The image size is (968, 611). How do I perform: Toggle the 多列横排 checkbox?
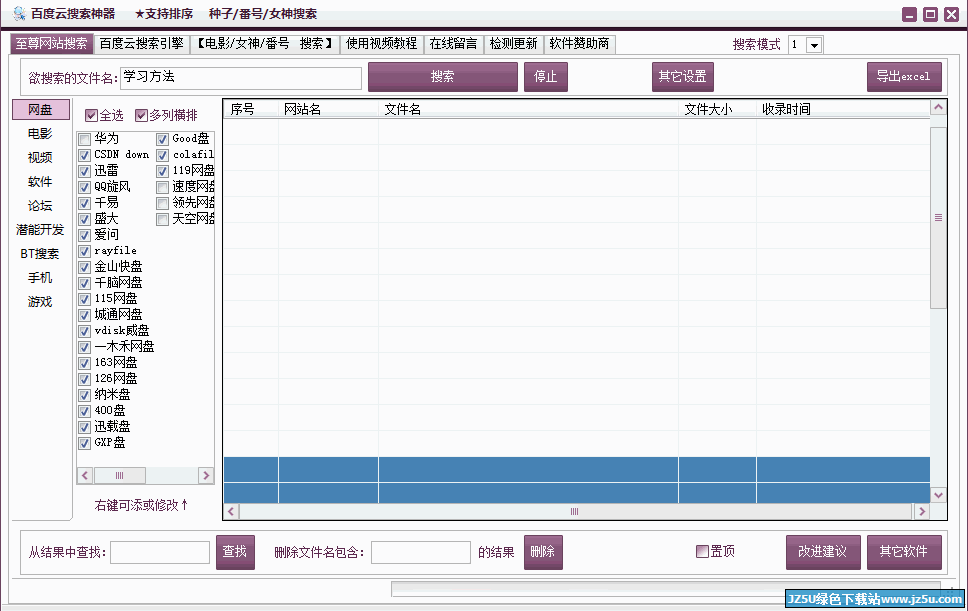pos(141,115)
